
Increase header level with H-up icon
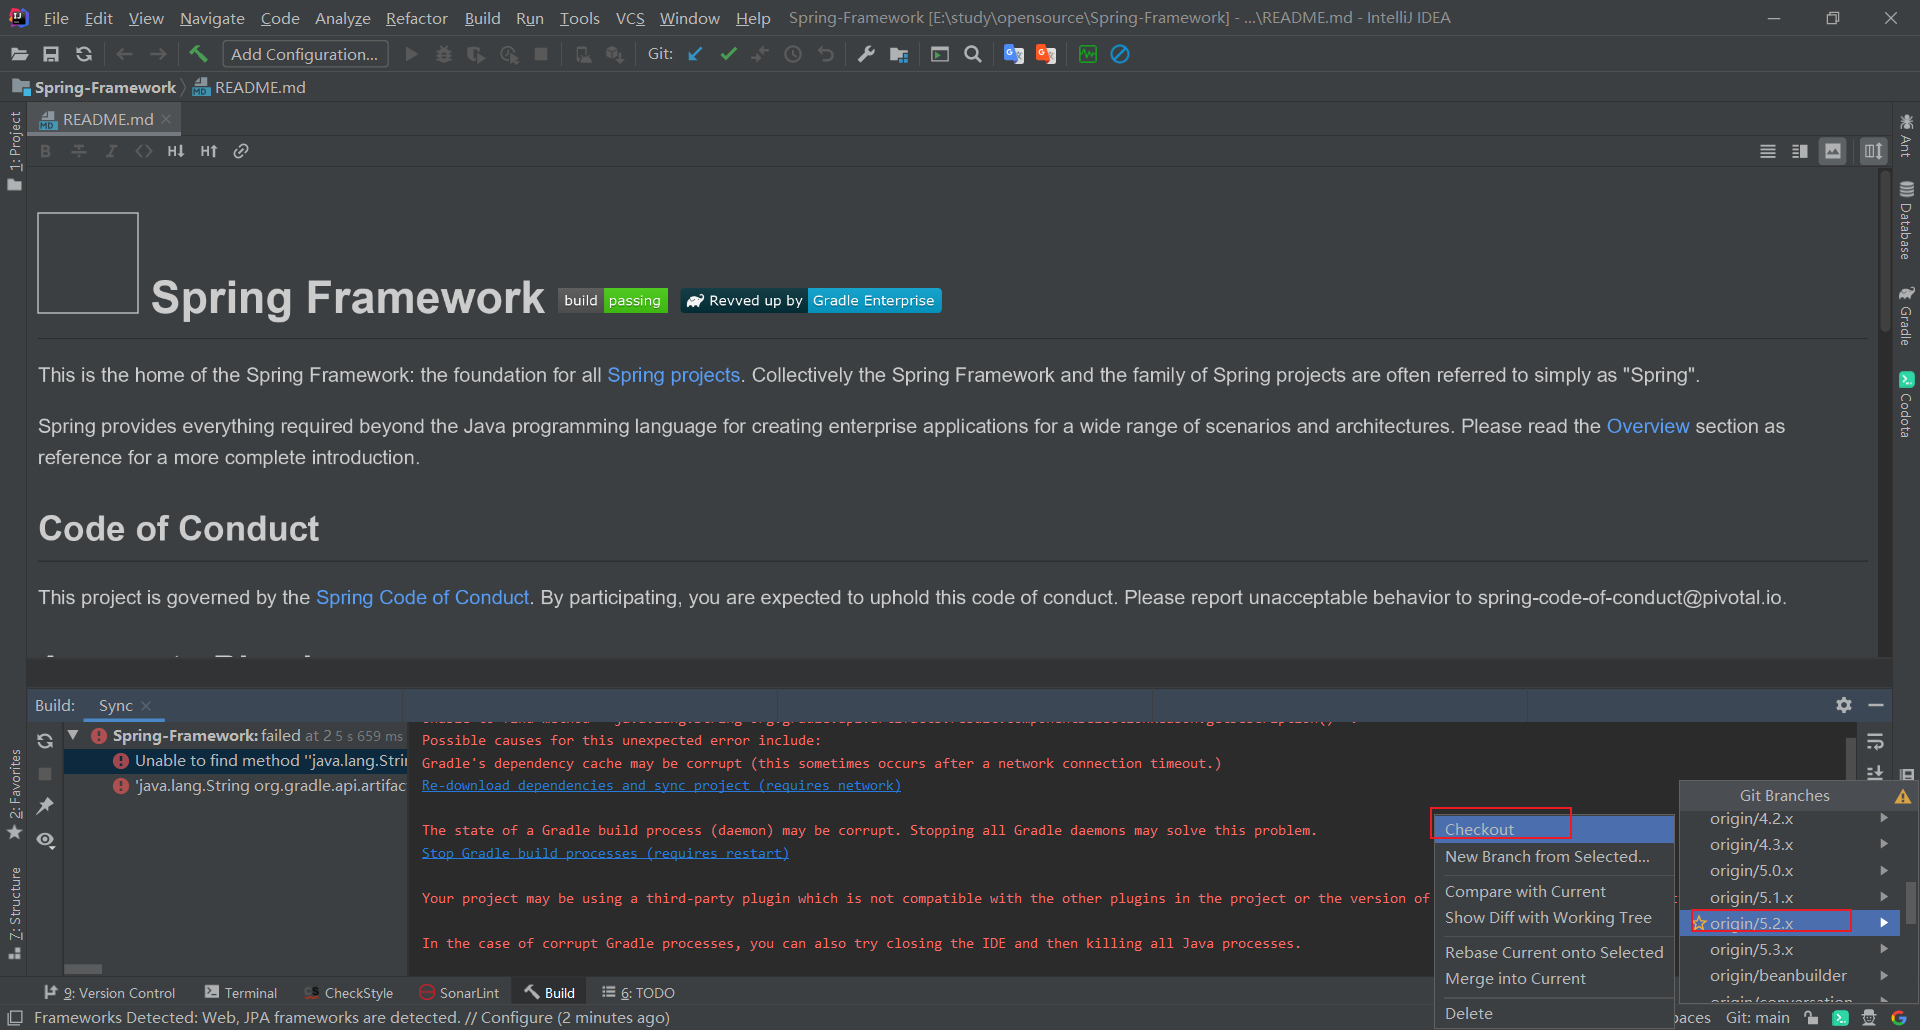(208, 151)
